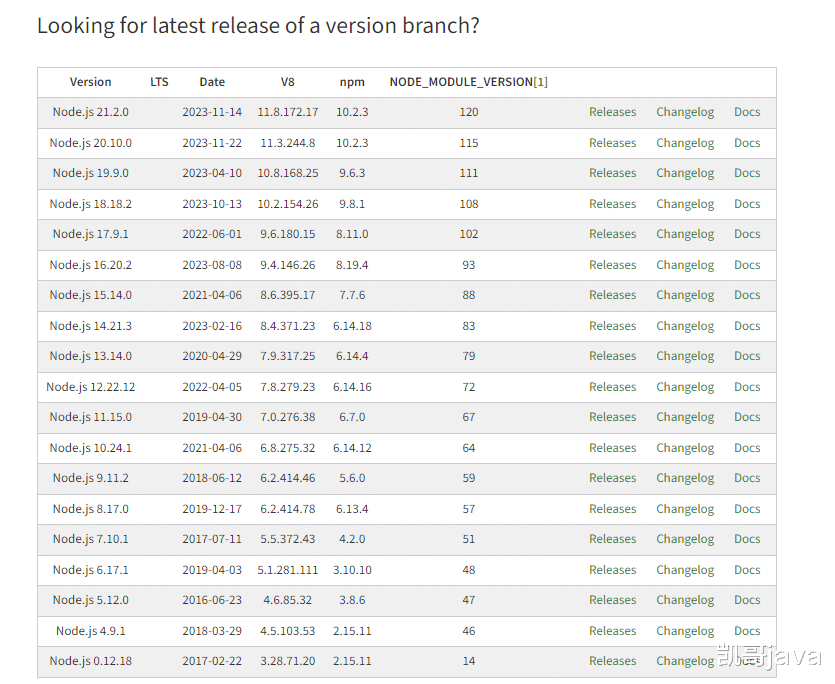Open Changelog for Node.js 5.12.0

(x=685, y=600)
